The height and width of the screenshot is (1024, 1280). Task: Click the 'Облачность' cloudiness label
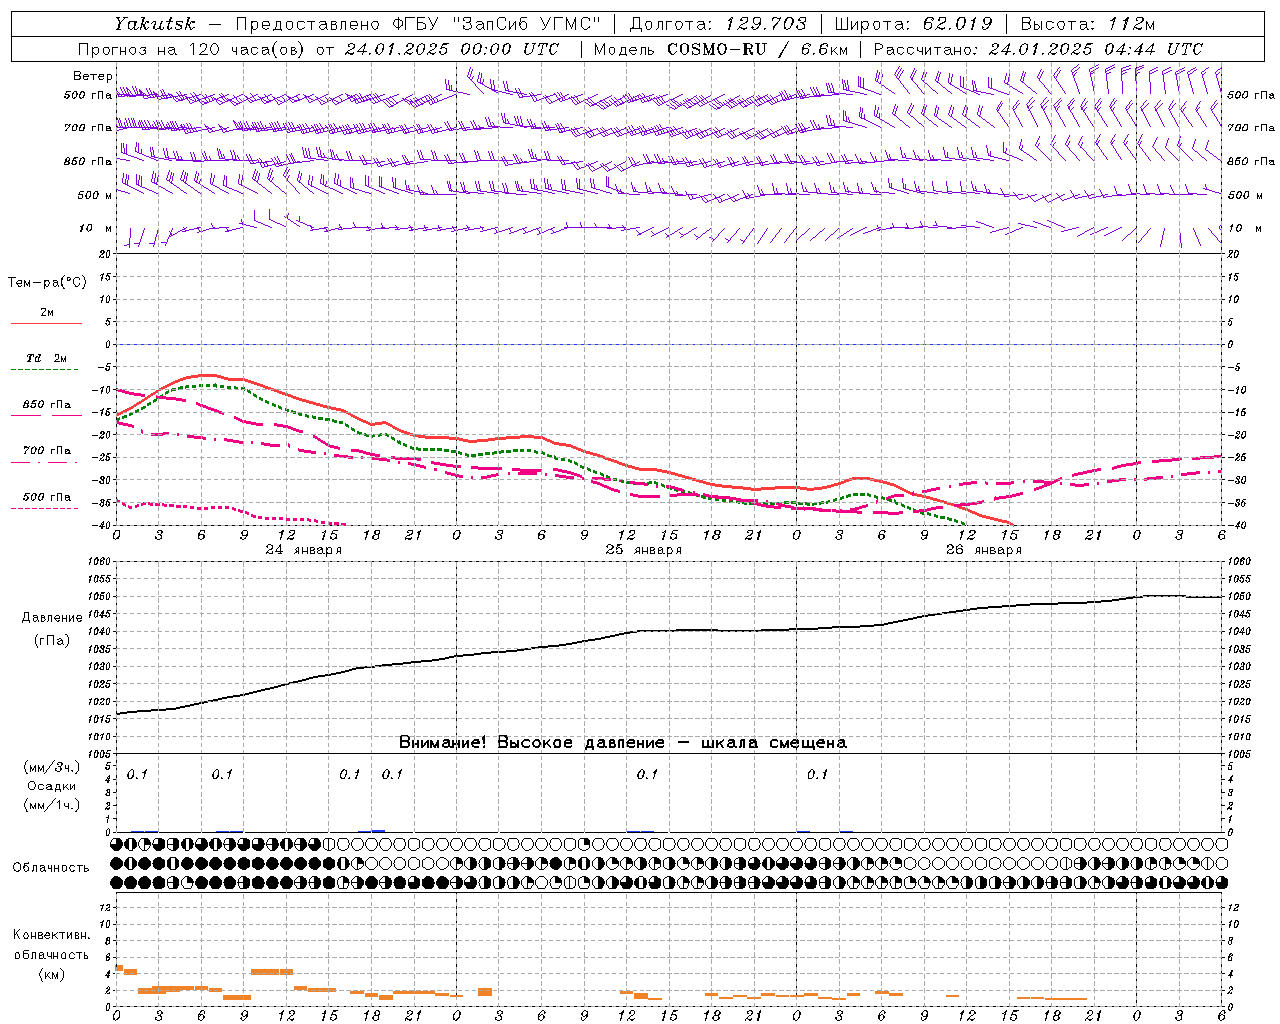(x=50, y=868)
